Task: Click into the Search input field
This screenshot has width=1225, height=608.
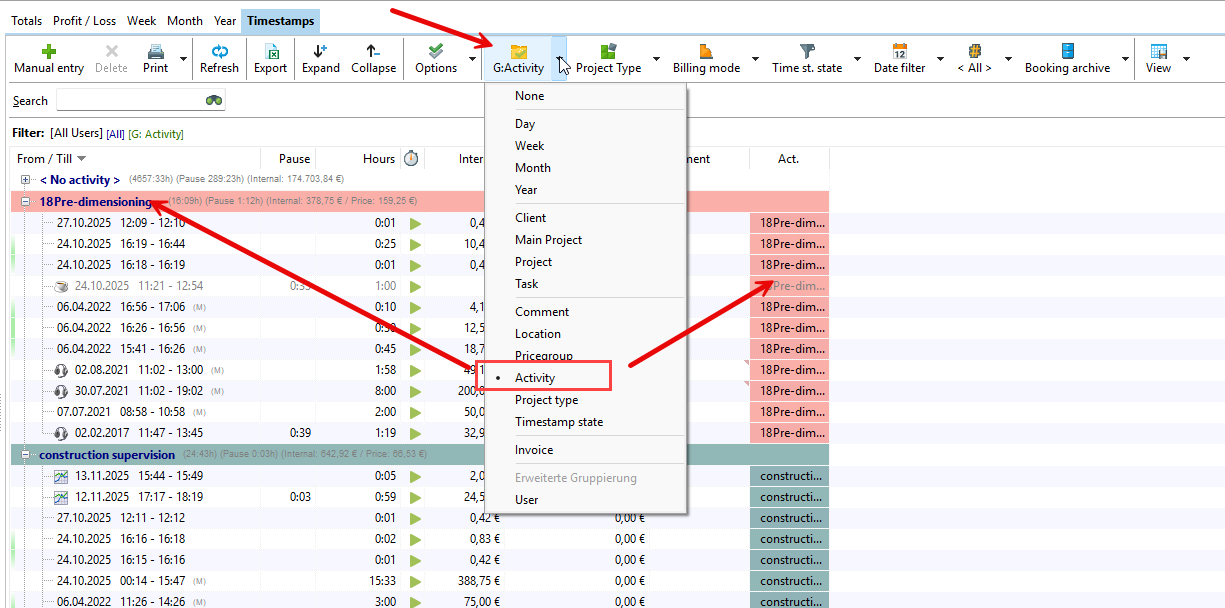Action: (130, 100)
